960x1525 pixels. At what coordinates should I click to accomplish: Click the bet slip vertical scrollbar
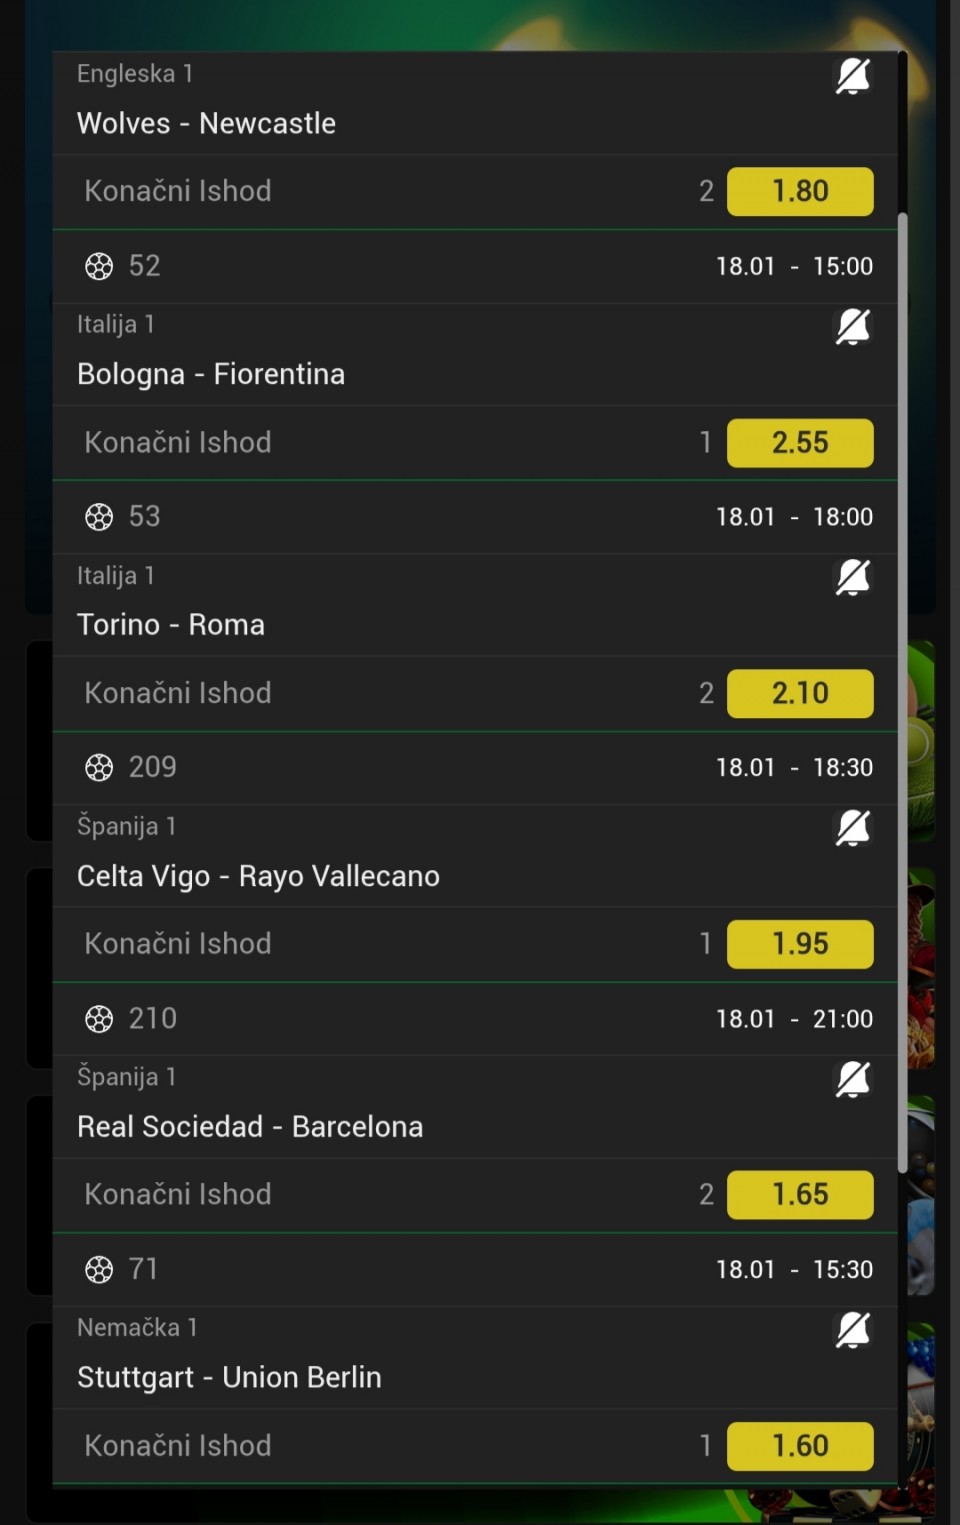(902, 690)
